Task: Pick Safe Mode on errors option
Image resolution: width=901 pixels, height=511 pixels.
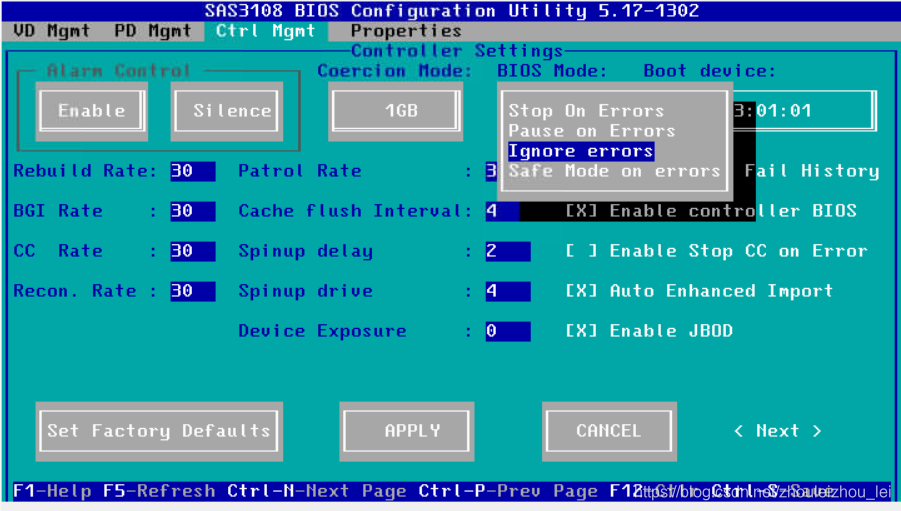Action: click(614, 171)
